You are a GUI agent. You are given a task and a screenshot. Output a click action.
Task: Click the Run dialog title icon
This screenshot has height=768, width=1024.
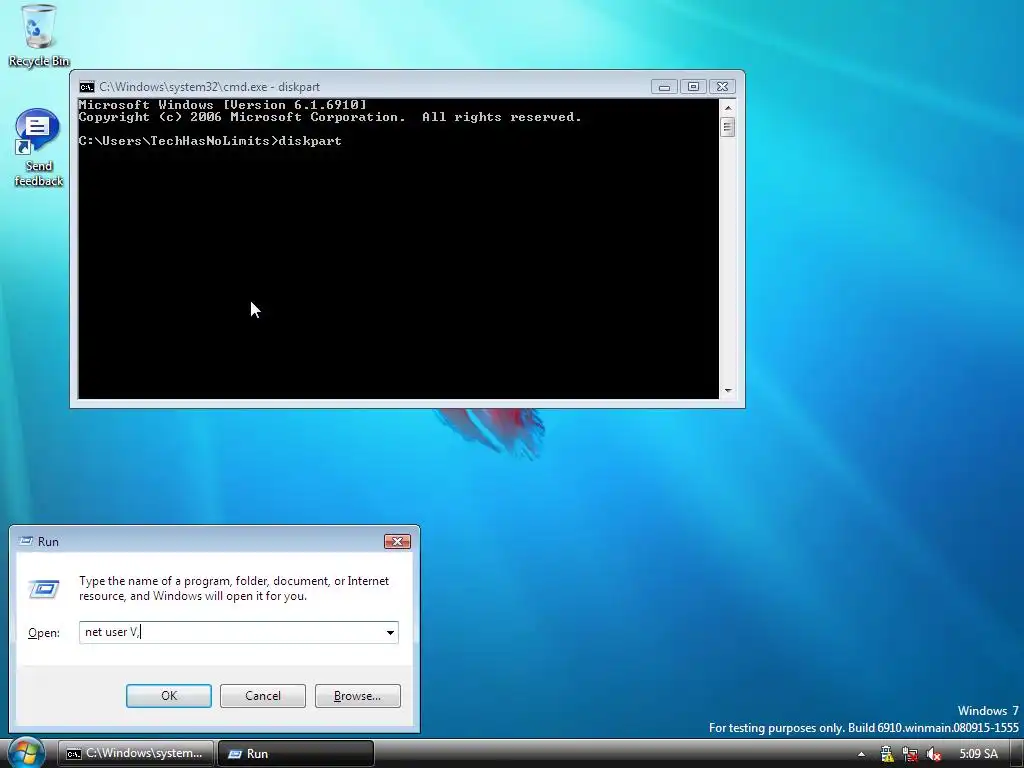click(x=26, y=541)
